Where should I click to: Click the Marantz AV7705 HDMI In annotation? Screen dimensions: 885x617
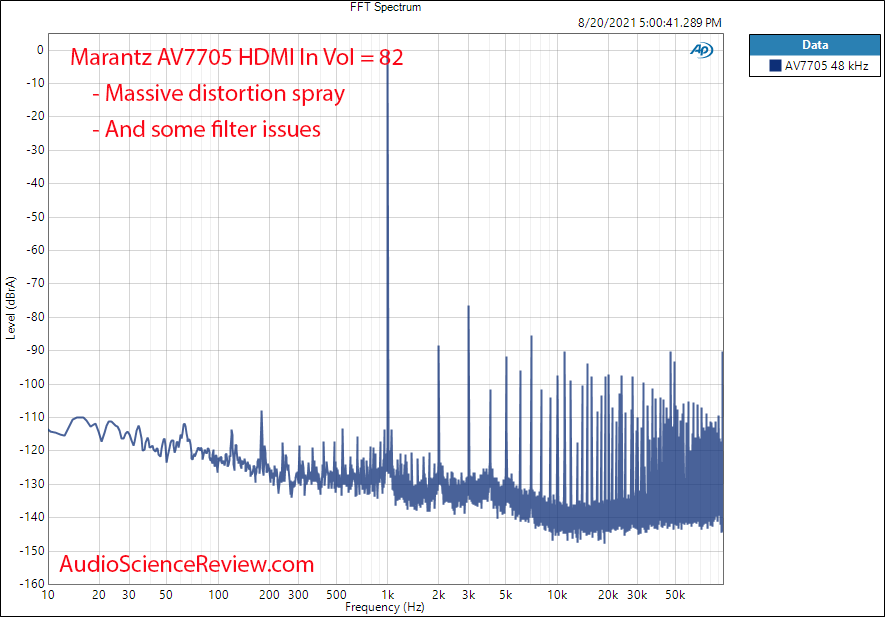(236, 57)
